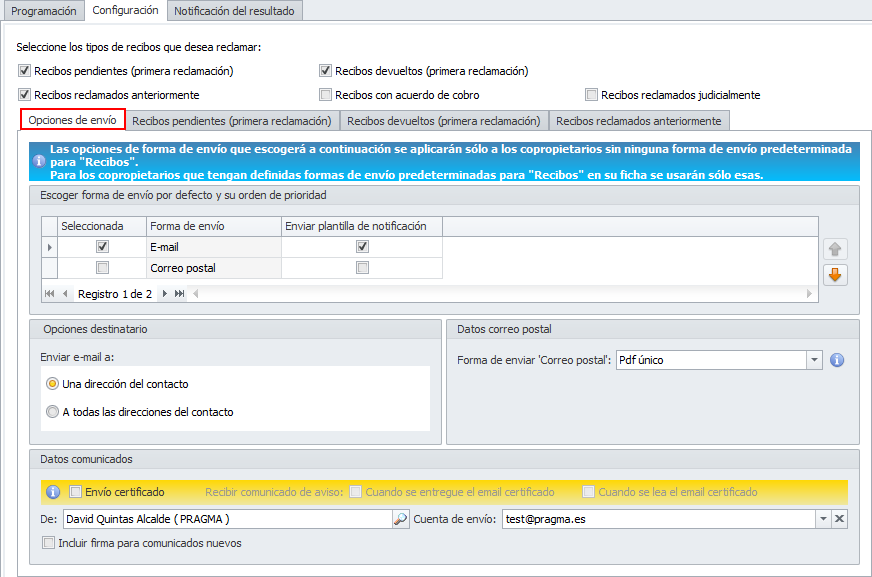872x577 pixels.
Task: Select Una dirección del contacto option
Action: coord(52,384)
